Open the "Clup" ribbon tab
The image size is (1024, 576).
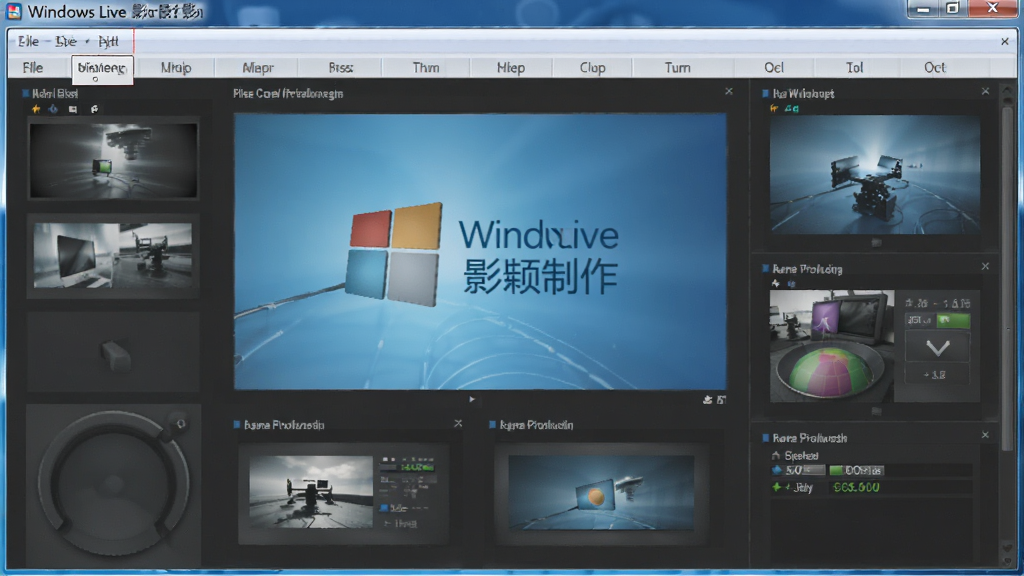592,67
